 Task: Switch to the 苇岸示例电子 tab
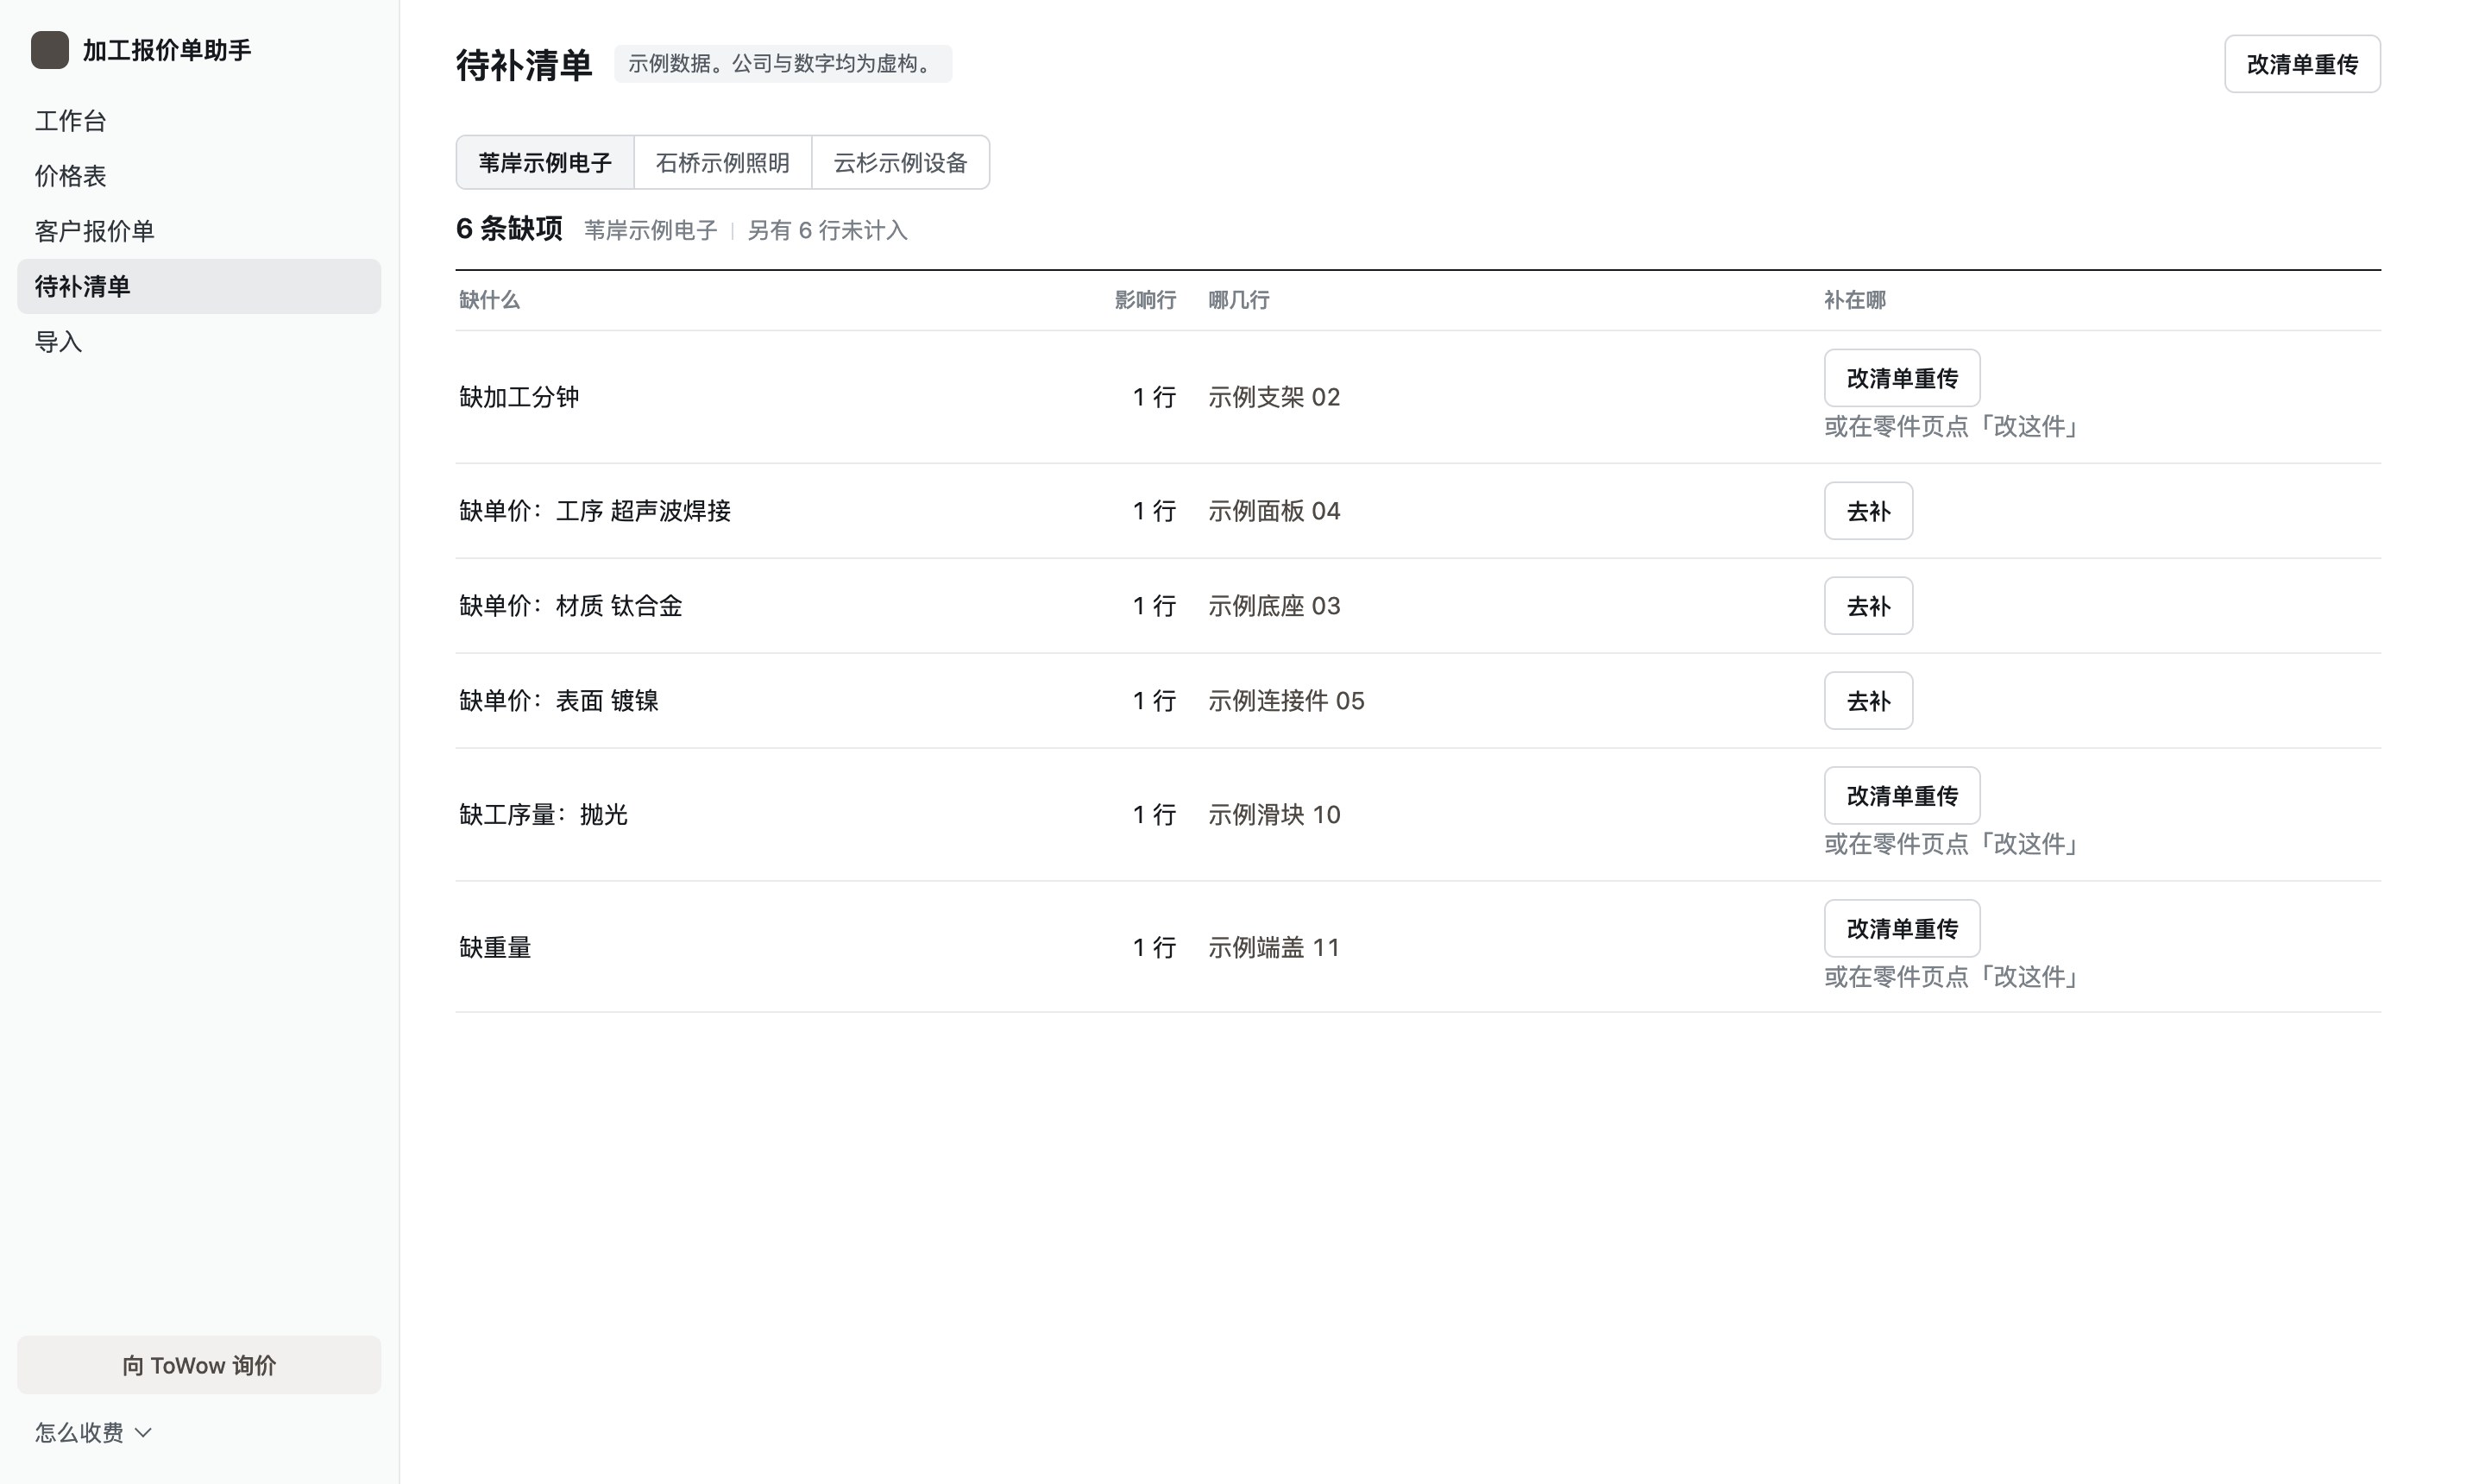click(545, 162)
